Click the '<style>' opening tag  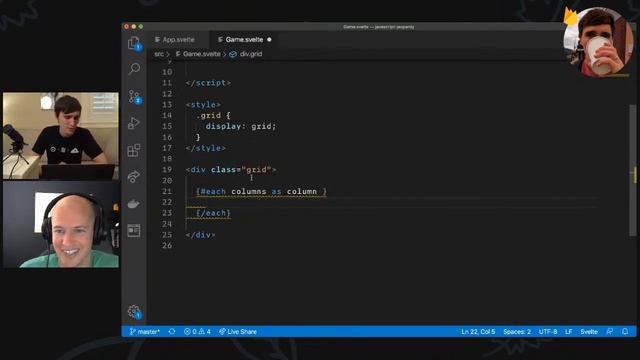point(203,104)
